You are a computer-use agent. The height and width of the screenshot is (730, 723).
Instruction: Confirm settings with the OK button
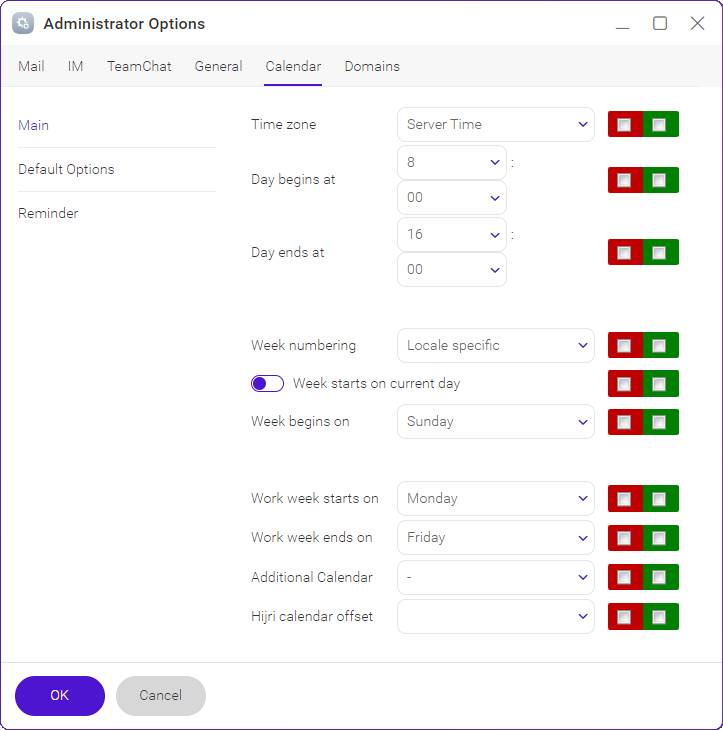(60, 696)
